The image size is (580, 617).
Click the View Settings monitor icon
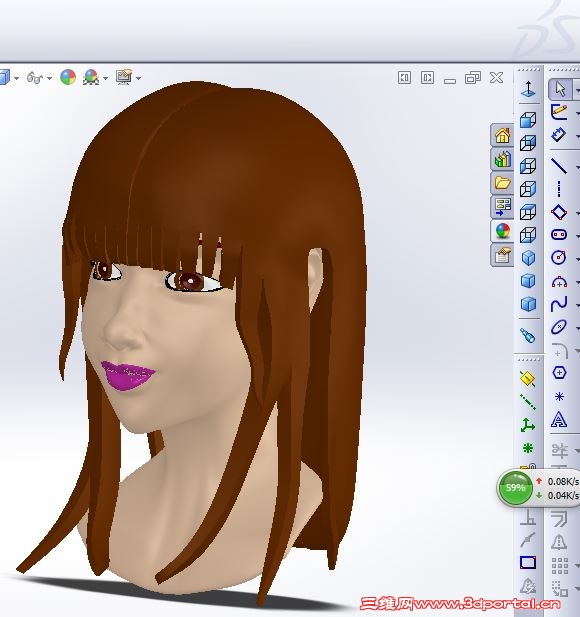(124, 77)
